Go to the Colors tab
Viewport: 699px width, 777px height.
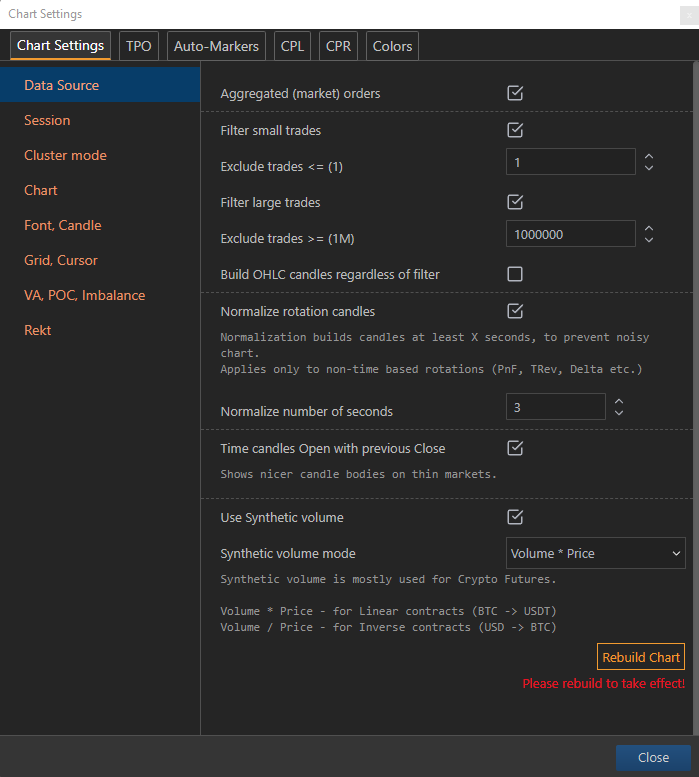pos(392,46)
